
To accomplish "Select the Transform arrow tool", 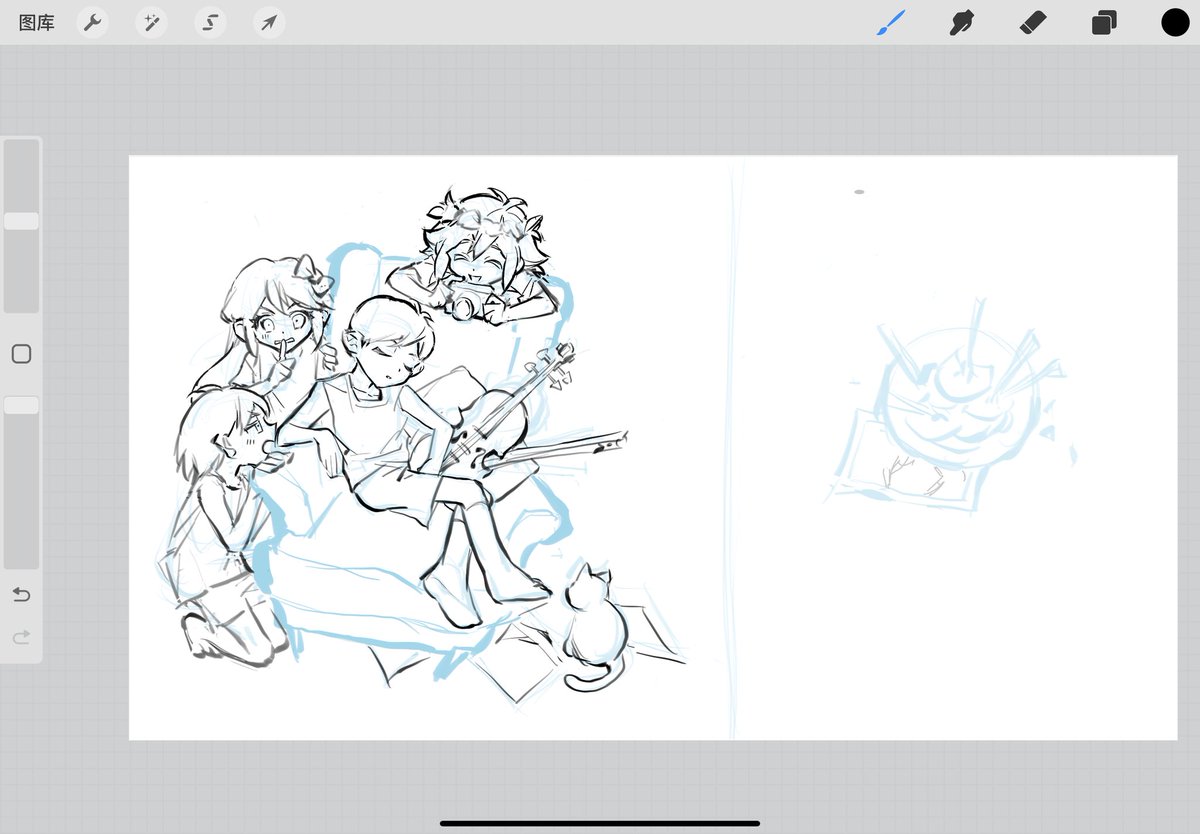I will coord(268,23).
